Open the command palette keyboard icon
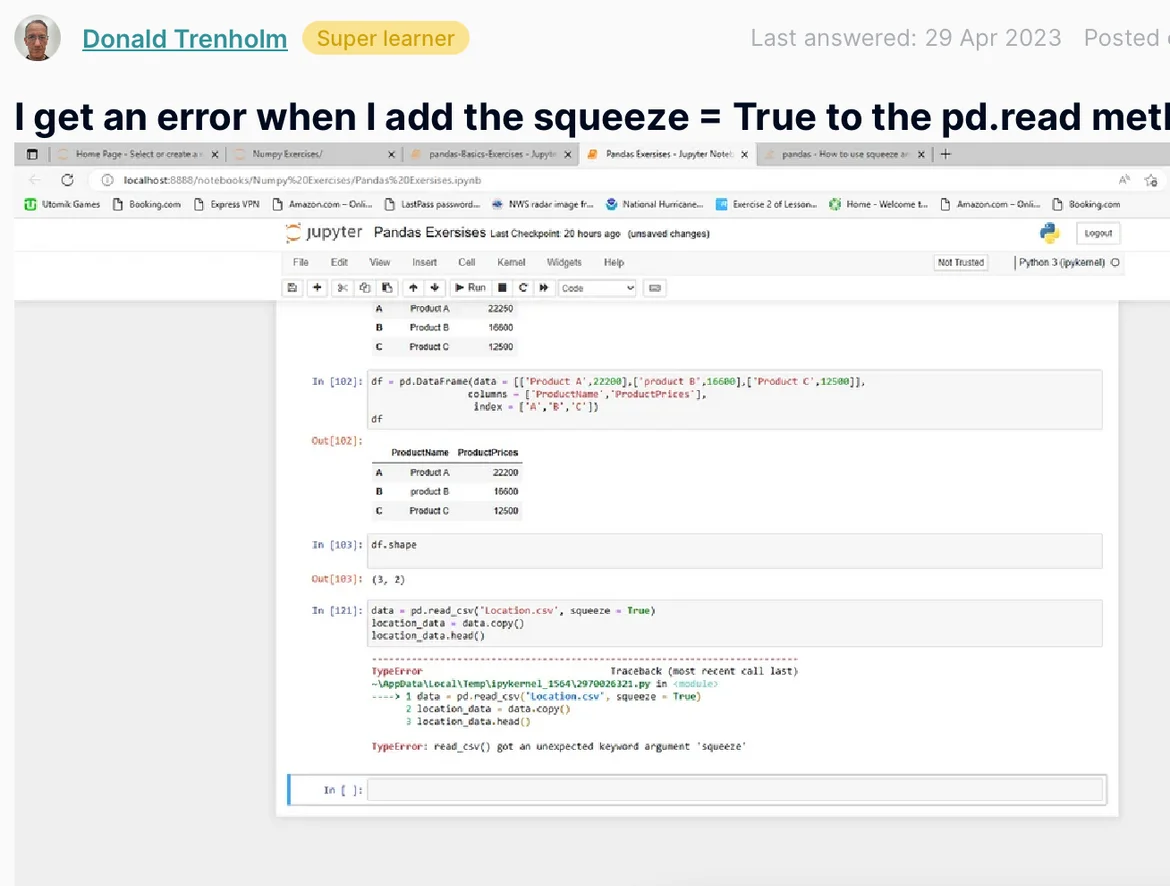The height and width of the screenshot is (886, 1170). pyautogui.click(x=655, y=288)
